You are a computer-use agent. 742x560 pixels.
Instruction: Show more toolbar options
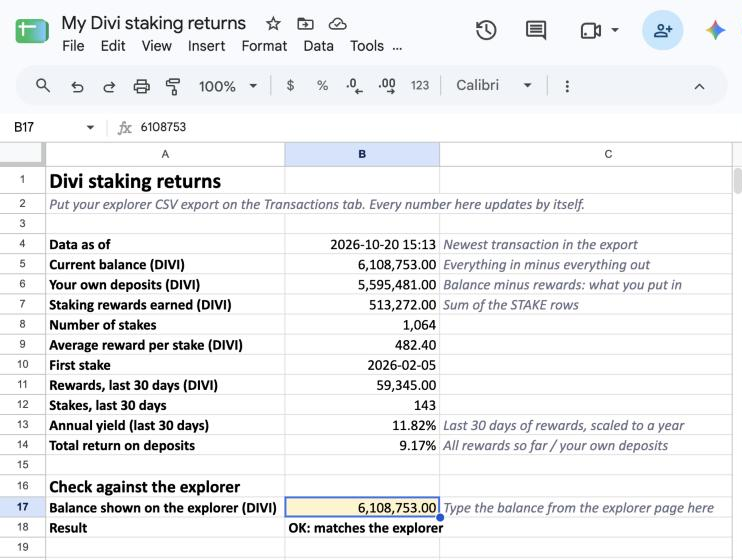(x=567, y=86)
